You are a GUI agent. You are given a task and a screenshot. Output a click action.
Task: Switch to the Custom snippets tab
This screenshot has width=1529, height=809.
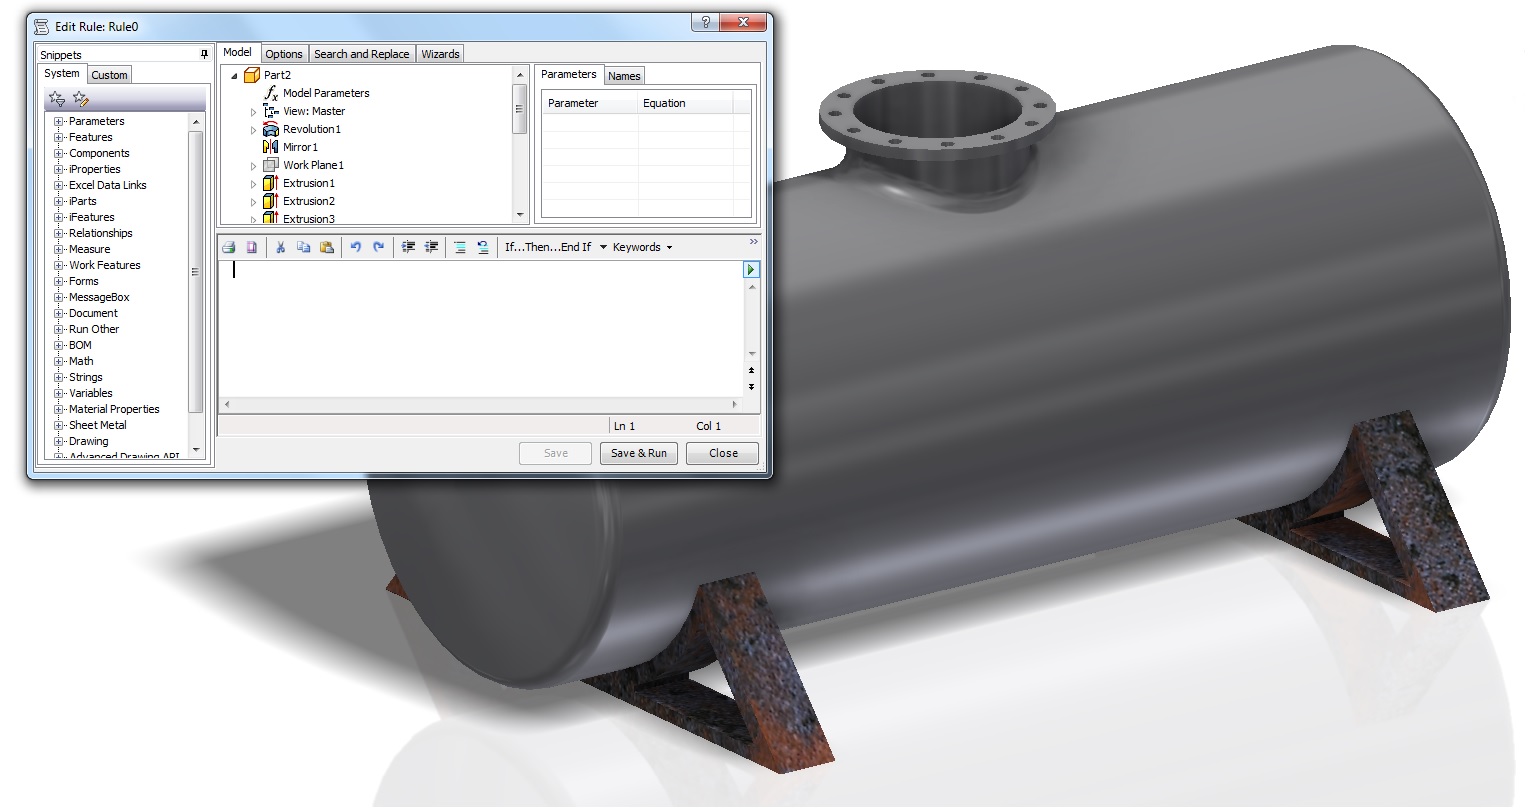pos(109,75)
